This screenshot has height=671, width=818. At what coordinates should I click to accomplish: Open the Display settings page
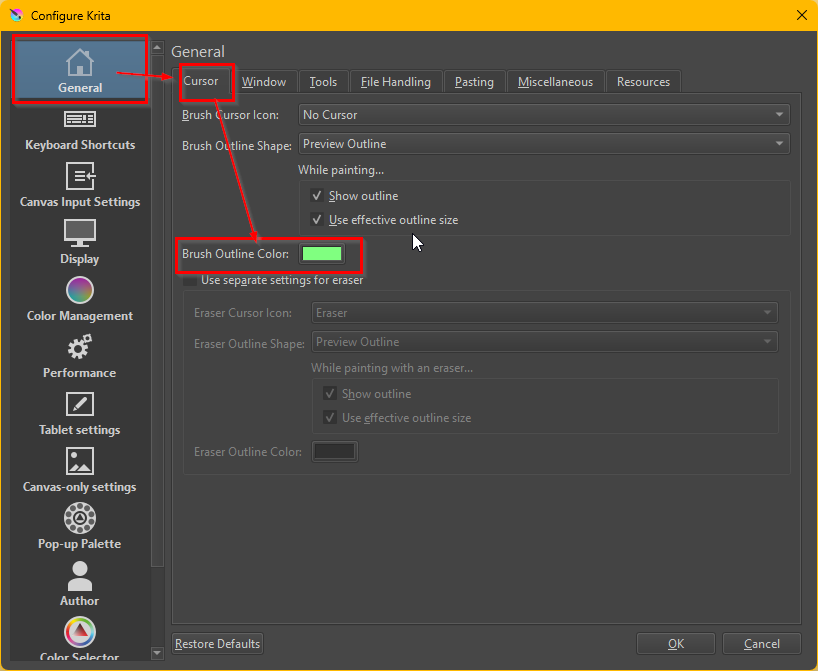coord(80,242)
